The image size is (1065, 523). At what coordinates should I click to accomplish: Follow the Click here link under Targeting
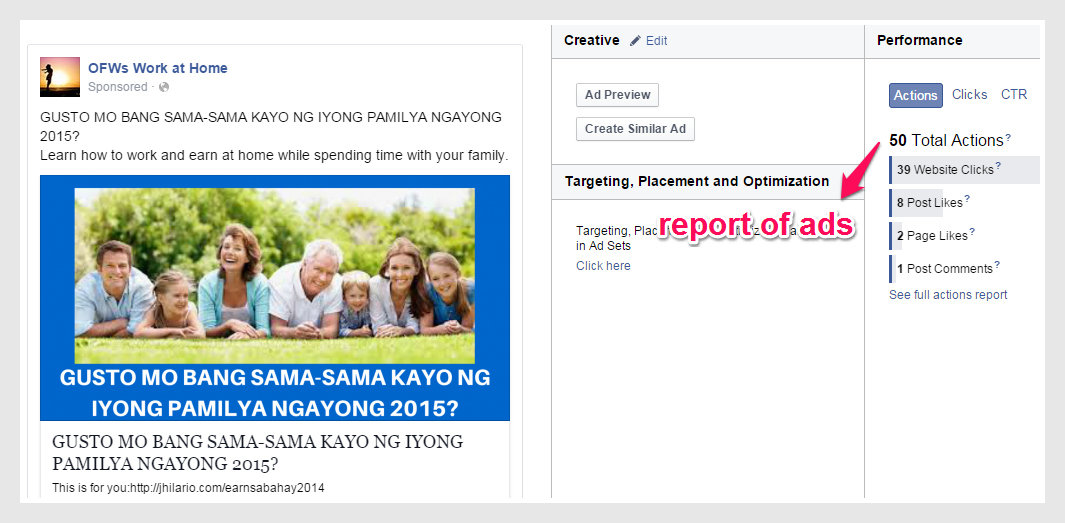[603, 266]
